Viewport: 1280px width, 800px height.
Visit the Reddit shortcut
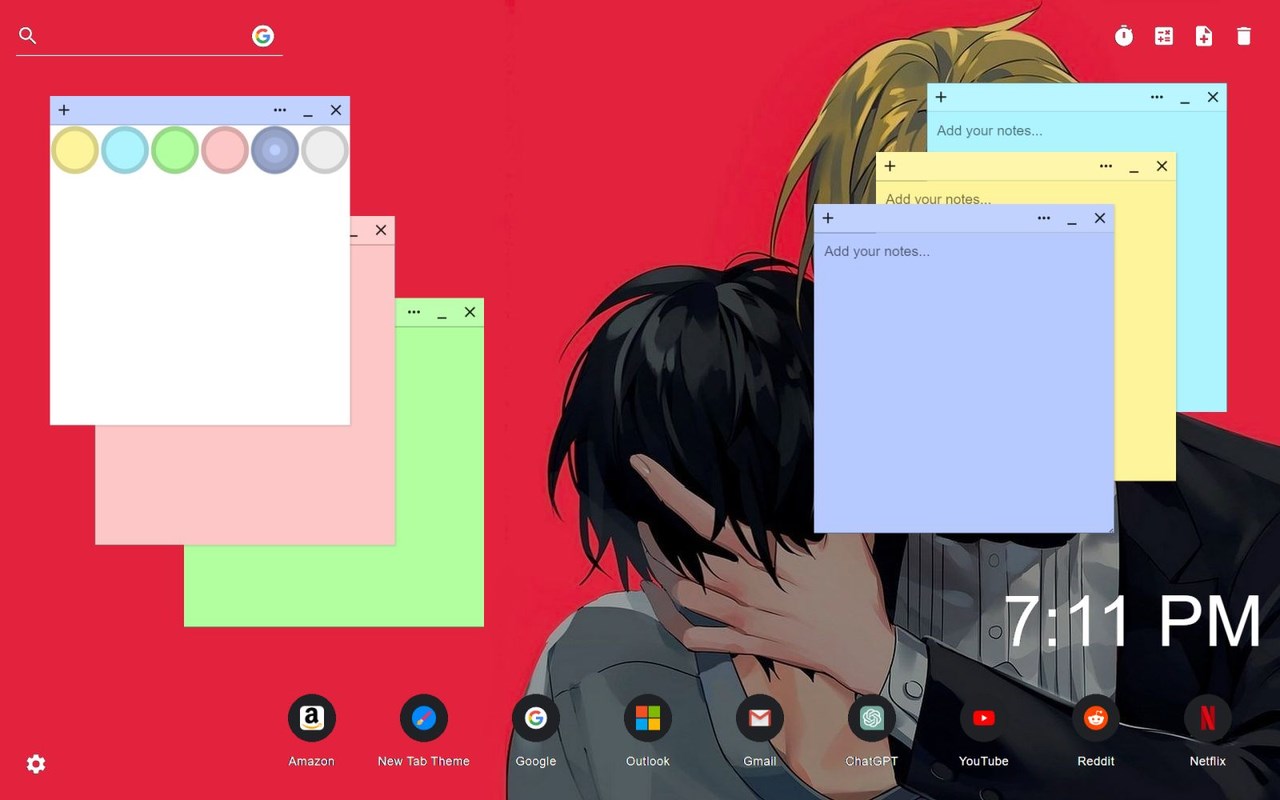(1096, 718)
